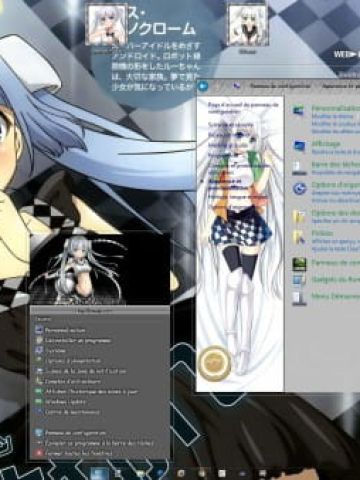Click the highlighted Control Panel taskbar button
Viewport: 360px width, 480px height.
[99, 473]
